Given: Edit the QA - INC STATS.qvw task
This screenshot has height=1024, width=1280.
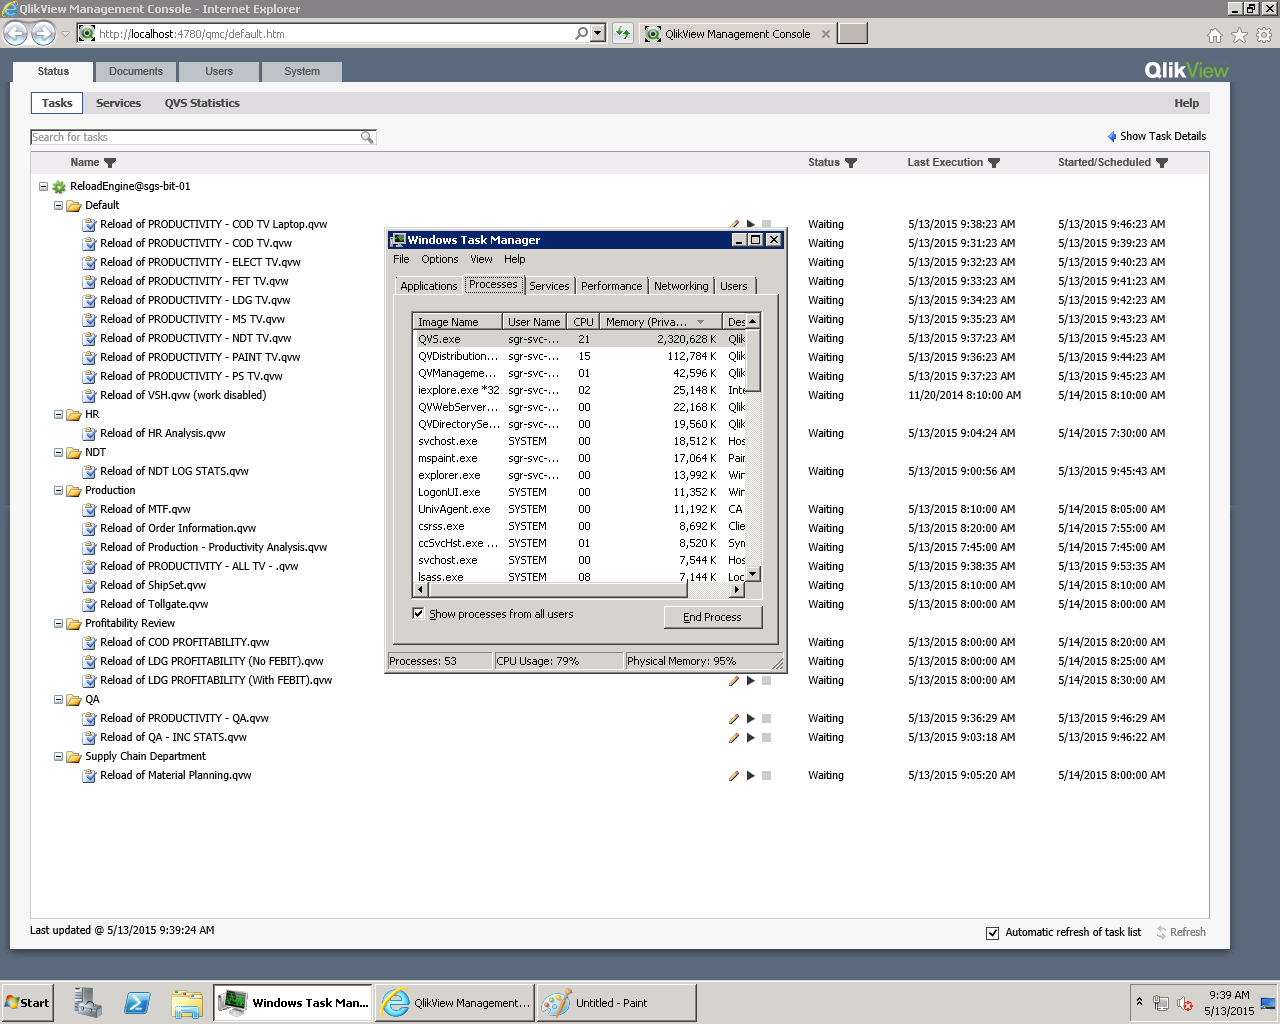Looking at the screenshot, I should click(x=734, y=738).
